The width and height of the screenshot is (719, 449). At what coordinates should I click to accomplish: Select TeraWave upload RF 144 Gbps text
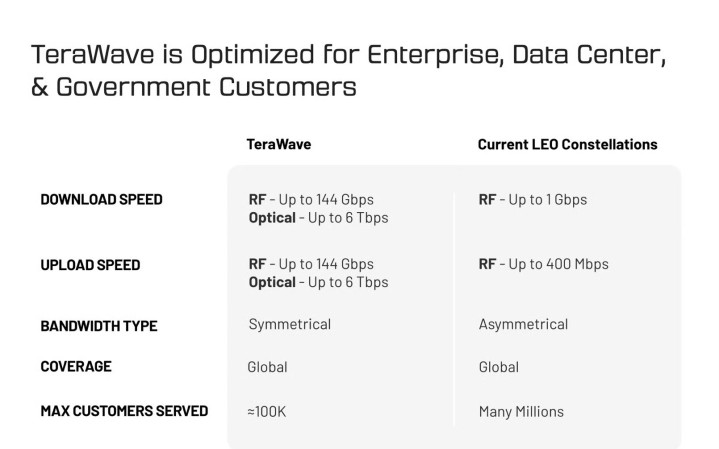point(311,264)
